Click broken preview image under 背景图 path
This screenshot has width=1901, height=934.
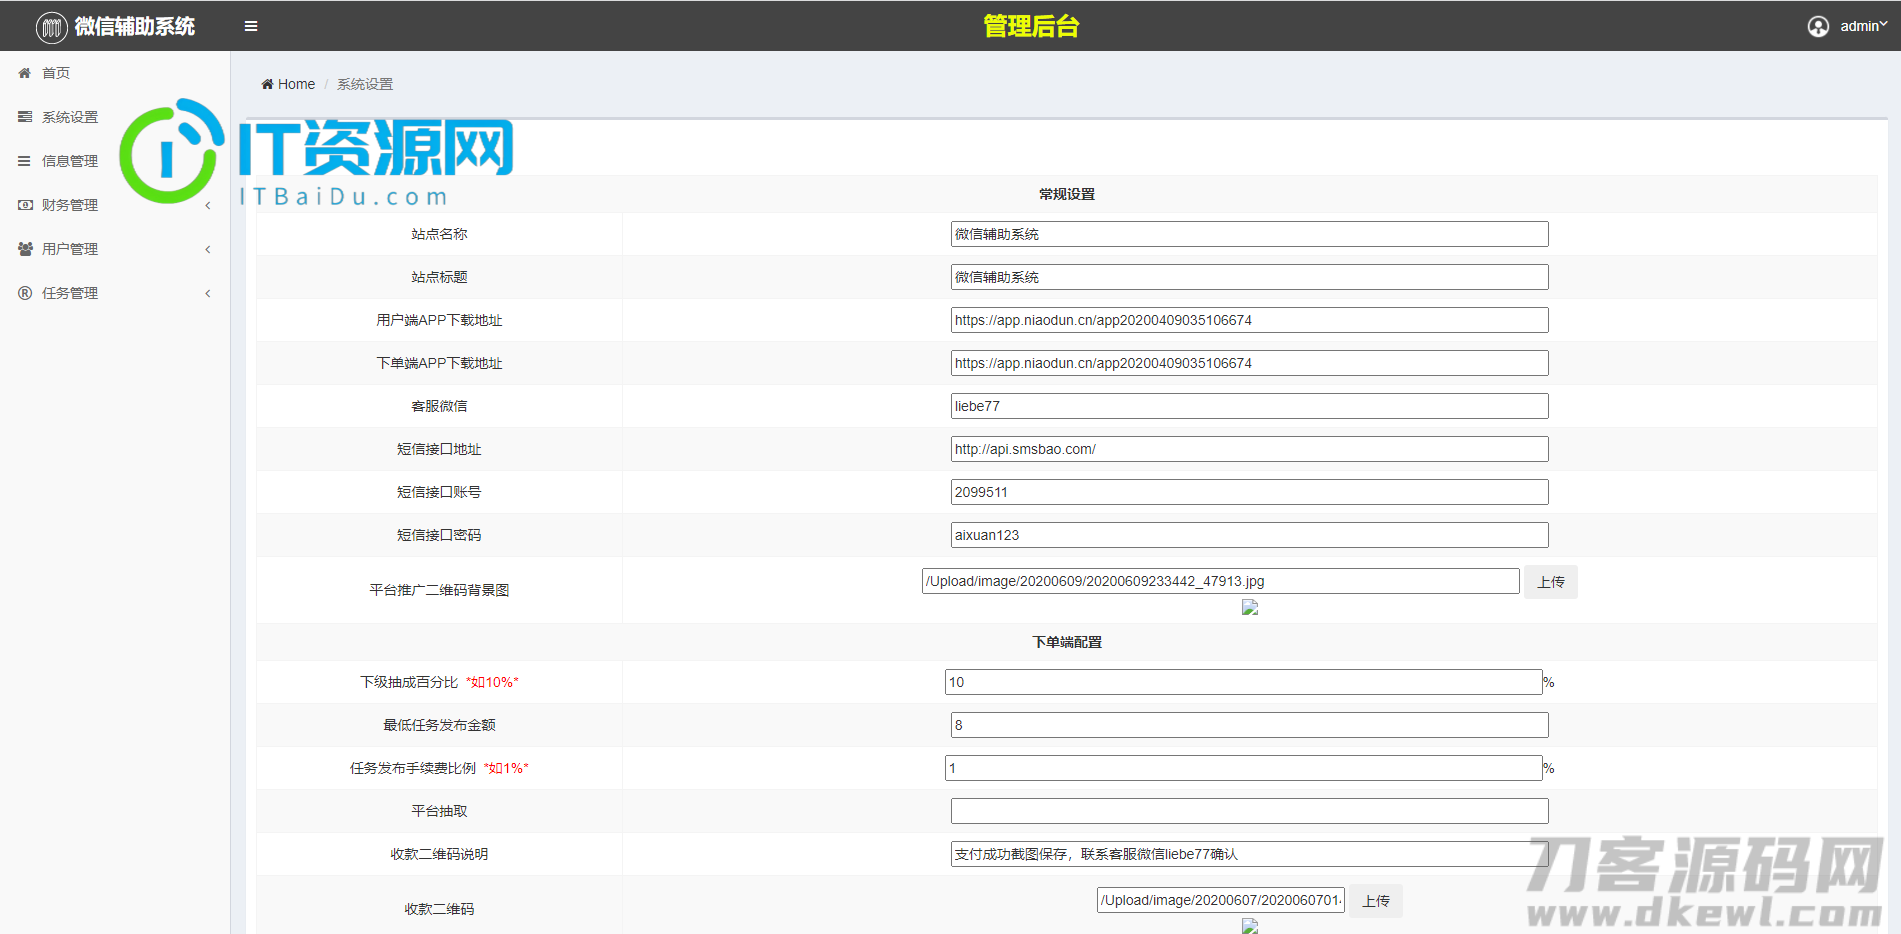[x=1250, y=607]
